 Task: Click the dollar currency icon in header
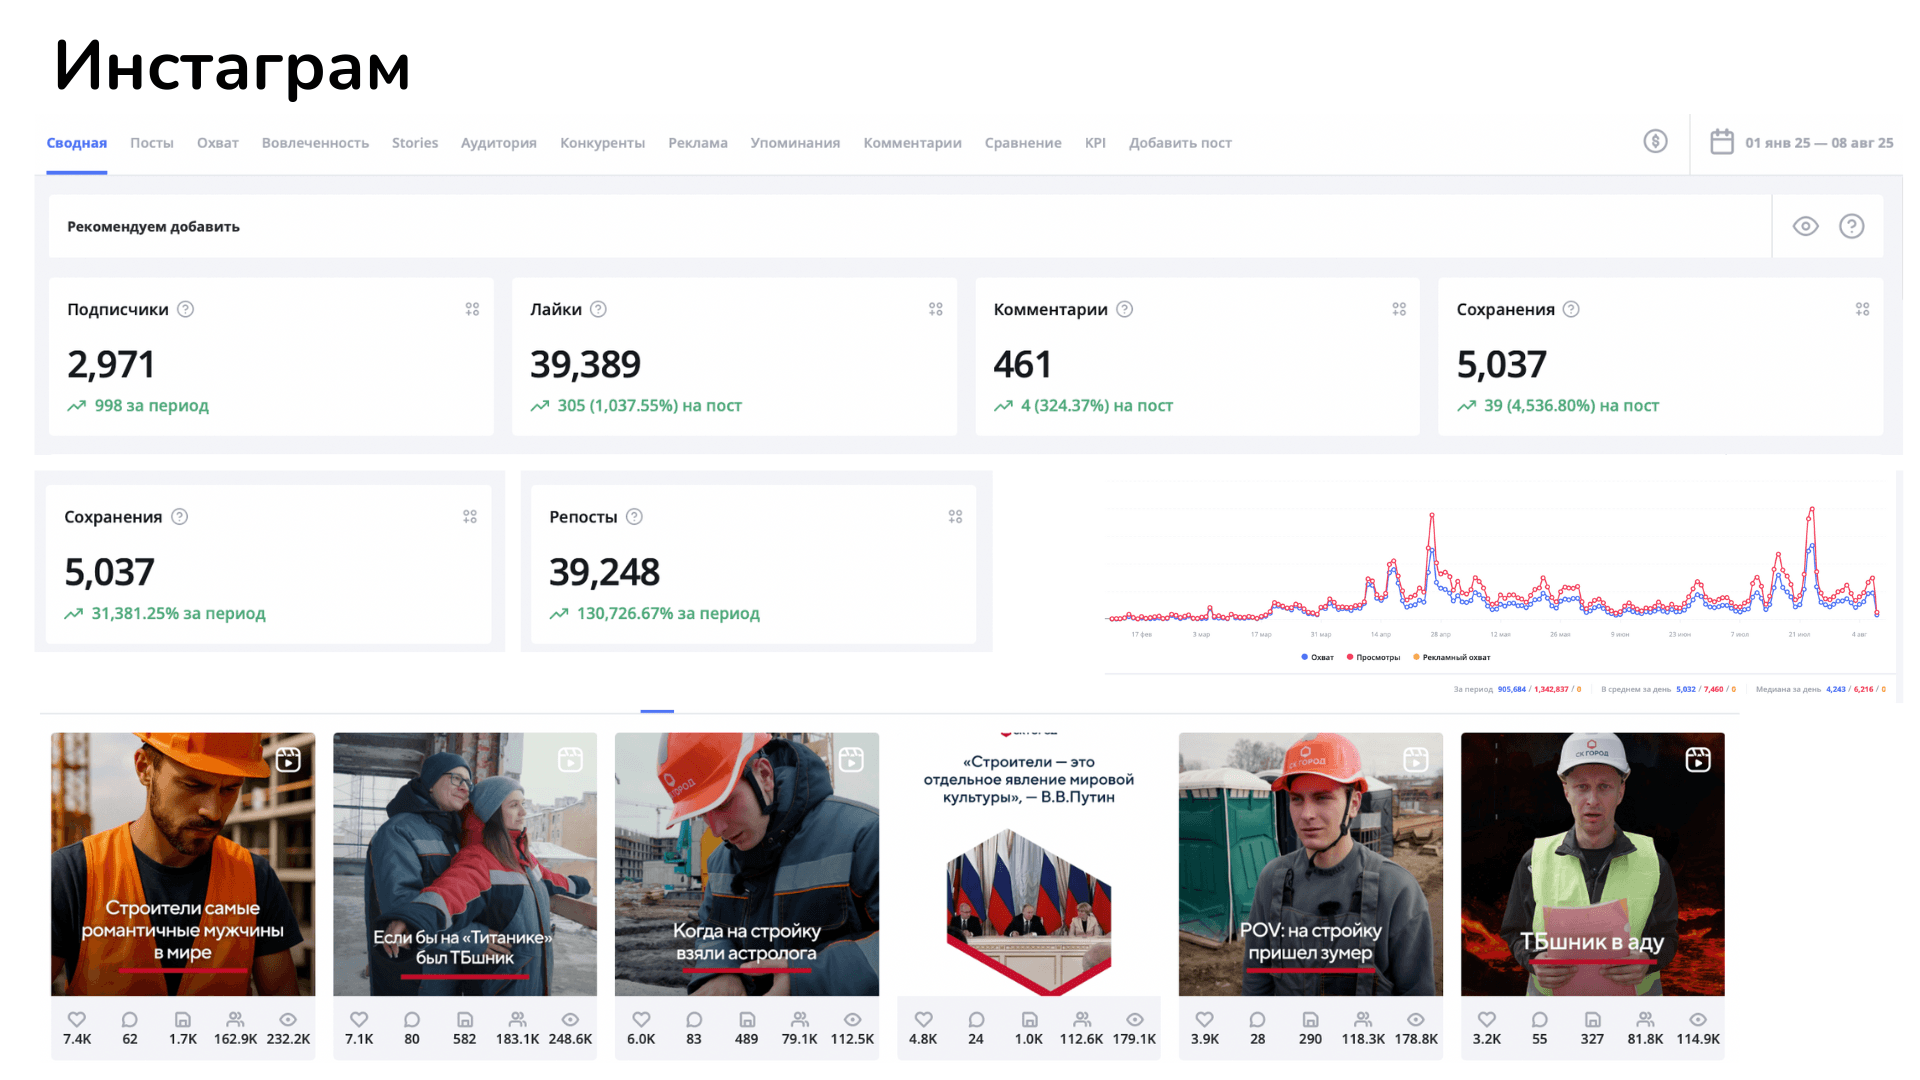(1655, 142)
